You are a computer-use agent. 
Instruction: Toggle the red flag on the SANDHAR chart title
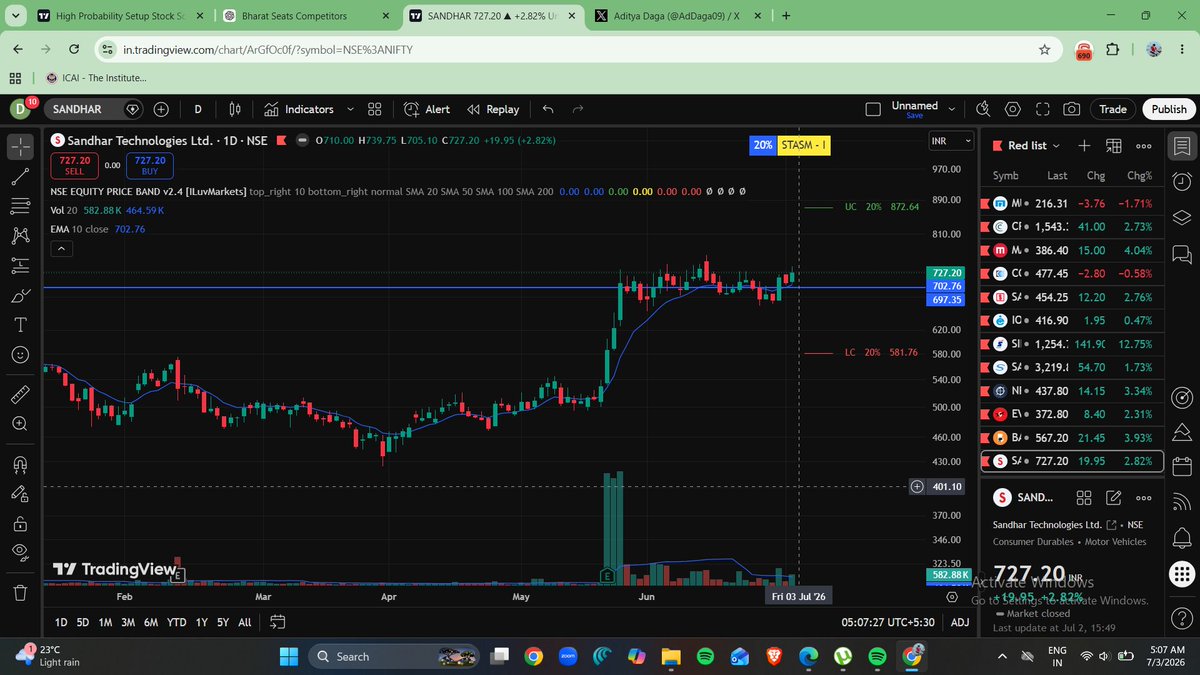point(281,141)
